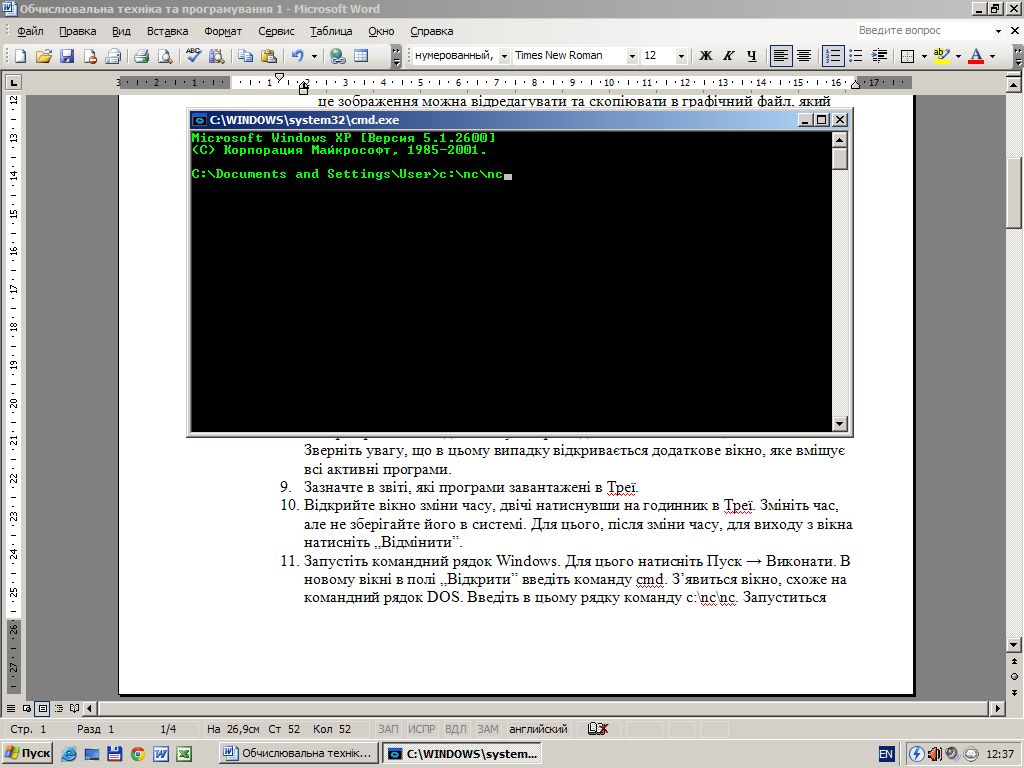
Task: Switch to Web Layout view button
Action: coord(27,708)
